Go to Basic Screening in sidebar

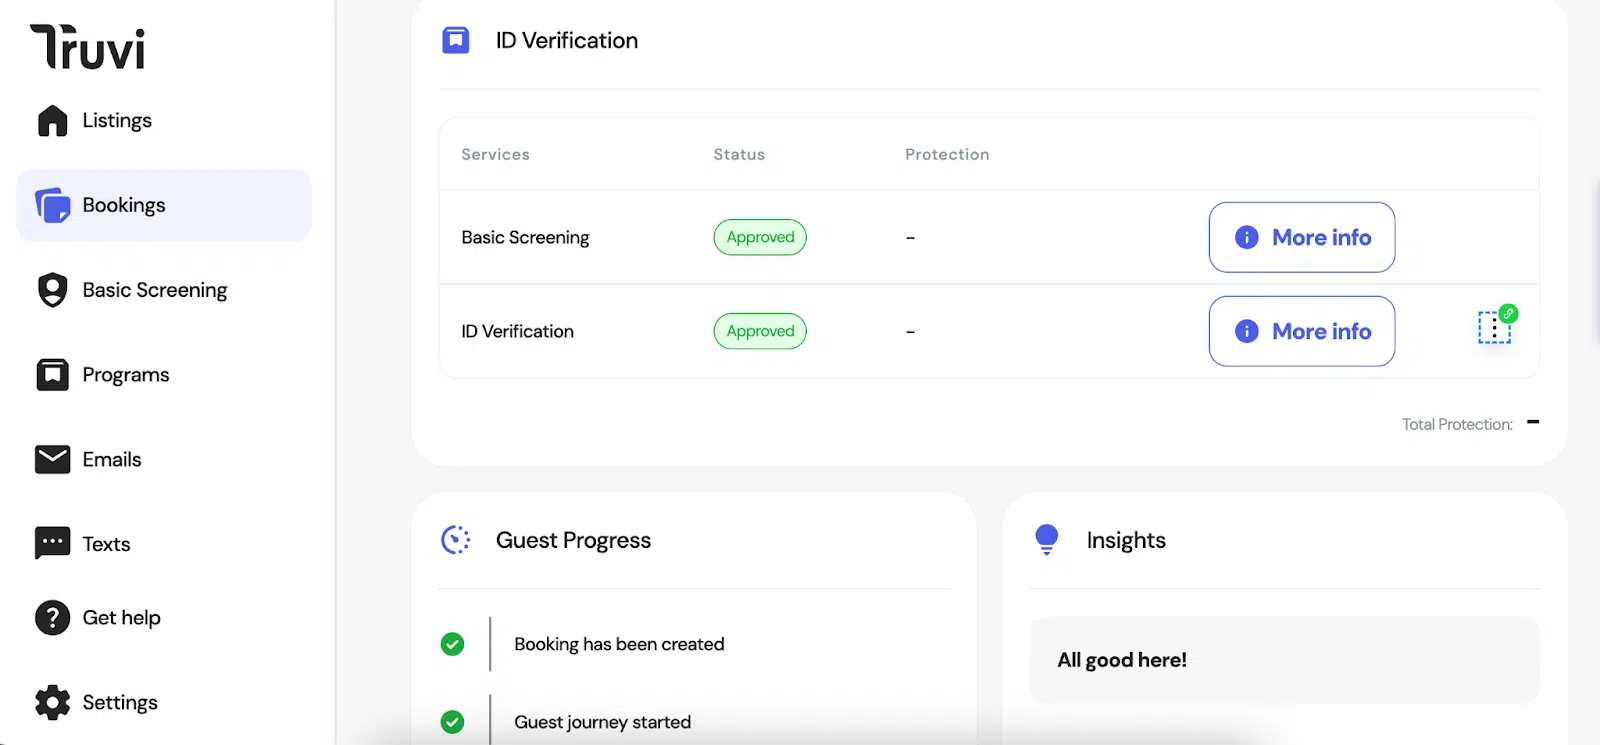[164, 290]
